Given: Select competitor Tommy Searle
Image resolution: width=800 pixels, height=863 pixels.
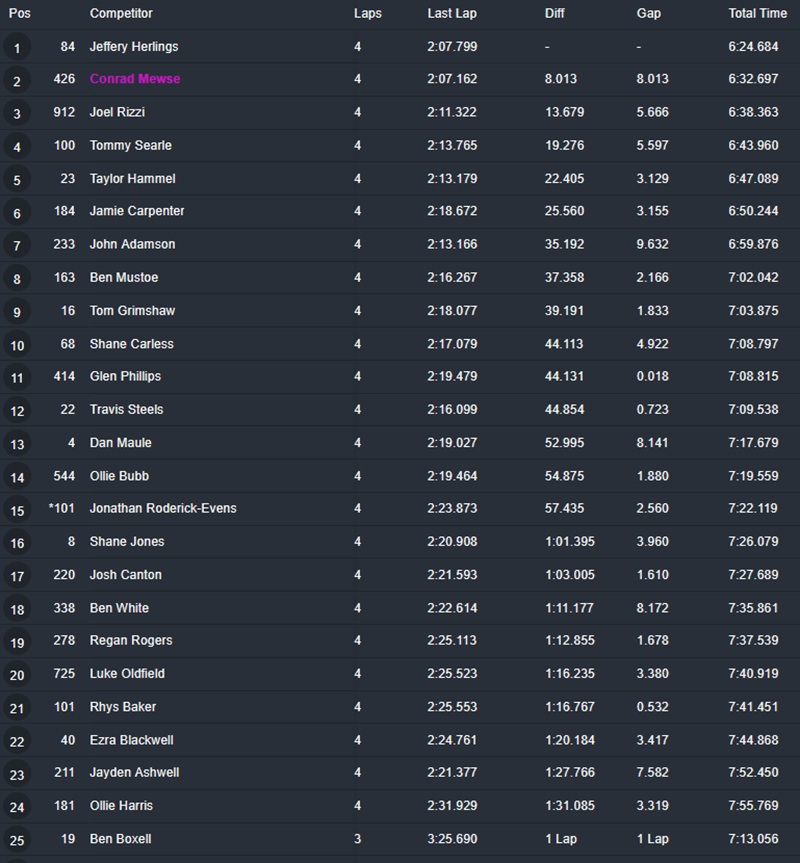Looking at the screenshot, I should (131, 145).
